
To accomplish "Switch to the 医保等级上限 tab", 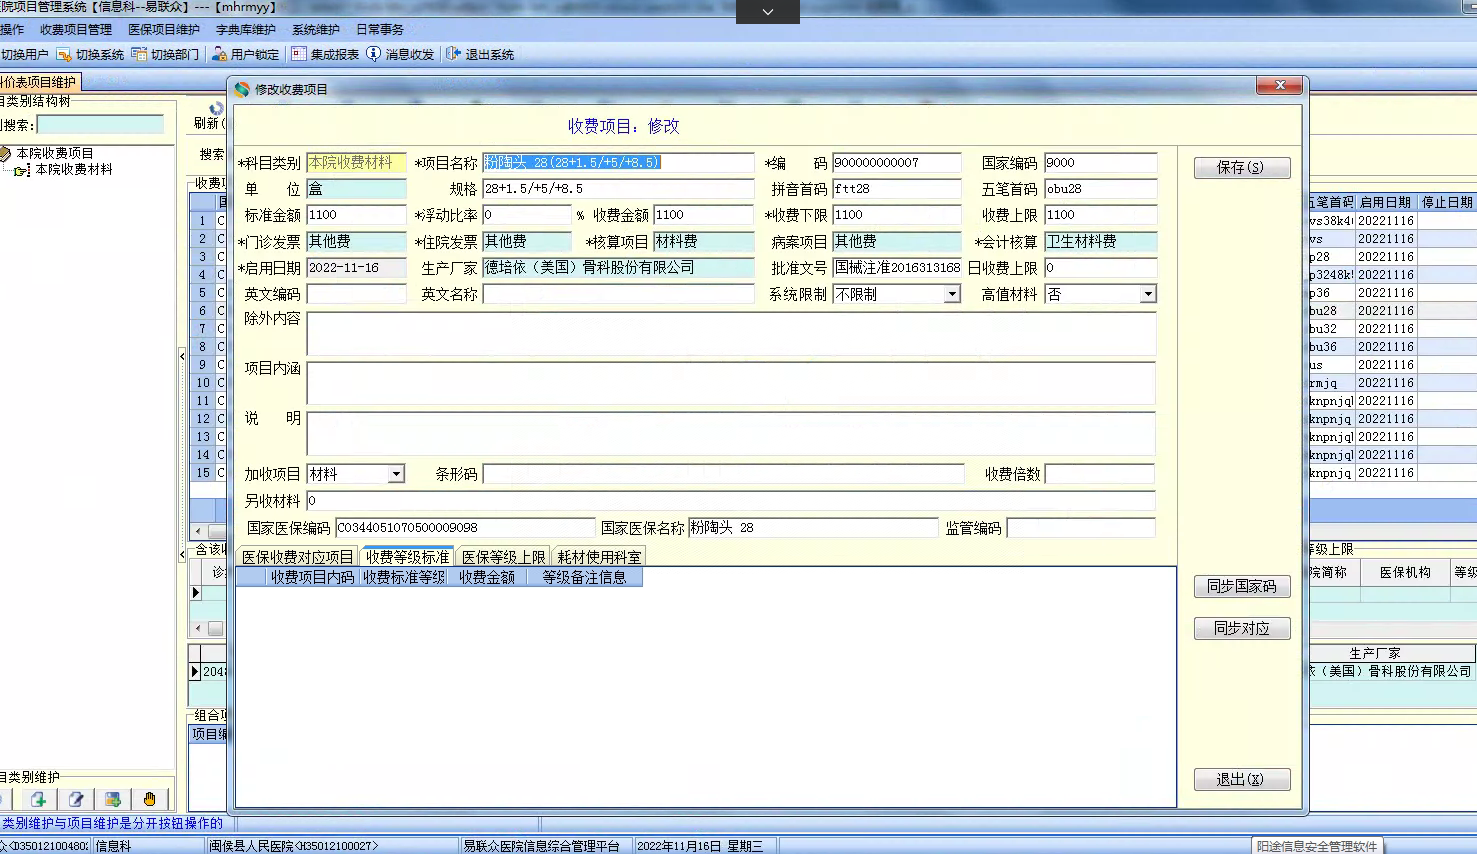I will pyautogui.click(x=504, y=557).
